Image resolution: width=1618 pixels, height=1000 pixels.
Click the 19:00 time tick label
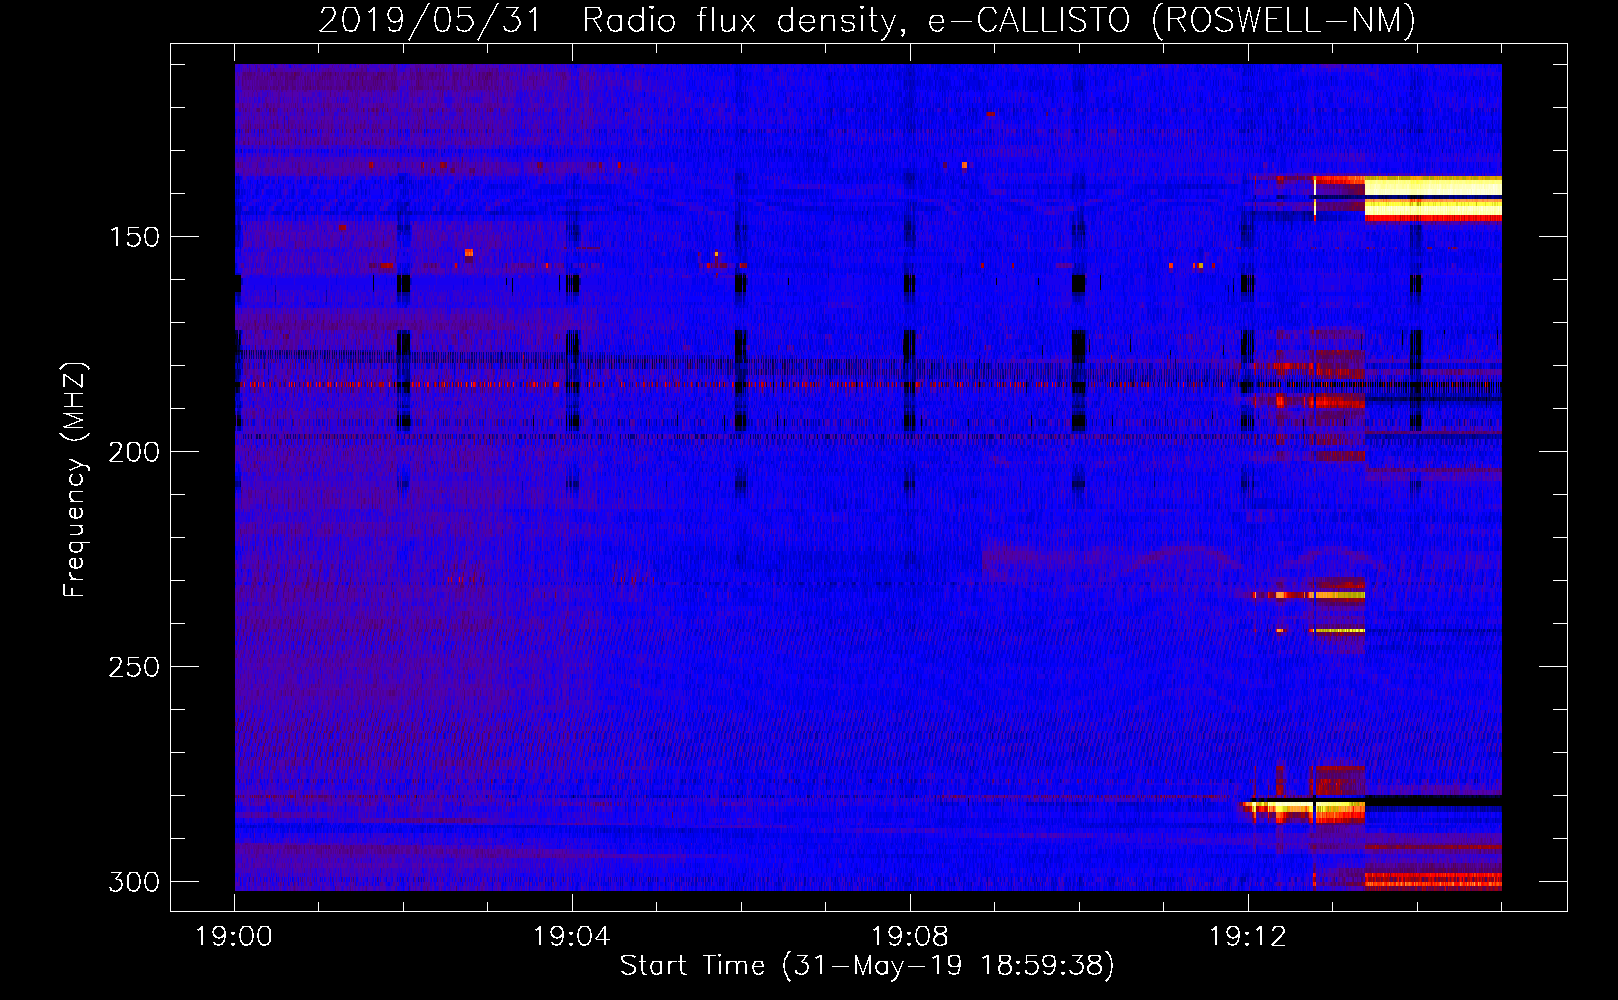coord(234,937)
